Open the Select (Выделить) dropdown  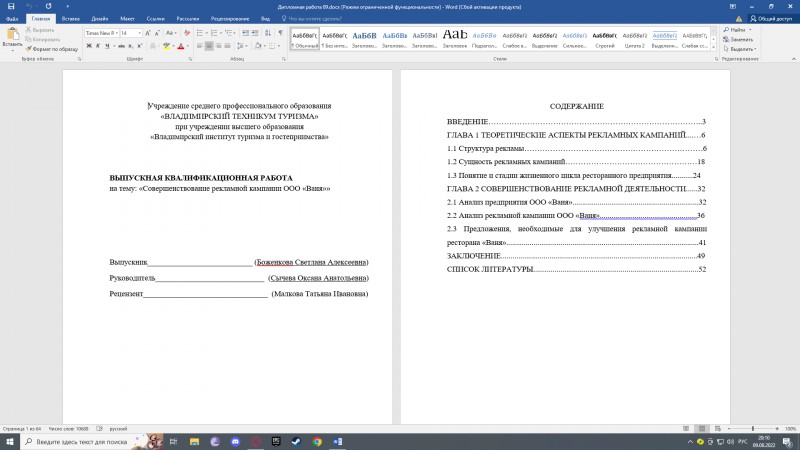click(740, 49)
